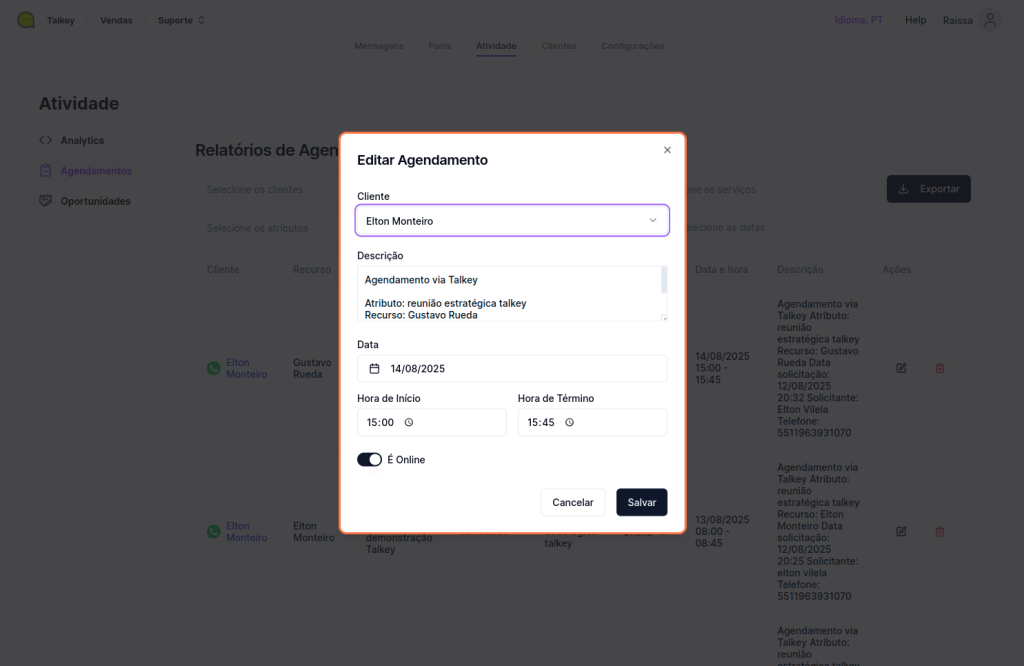The height and width of the screenshot is (666, 1024).
Task: Switch to the Mensagens tab
Action: point(379,46)
